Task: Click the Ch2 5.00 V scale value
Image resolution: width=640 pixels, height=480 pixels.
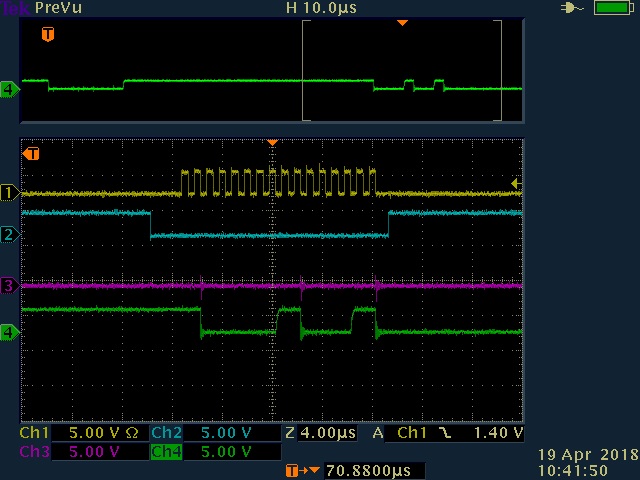Action: click(x=226, y=433)
